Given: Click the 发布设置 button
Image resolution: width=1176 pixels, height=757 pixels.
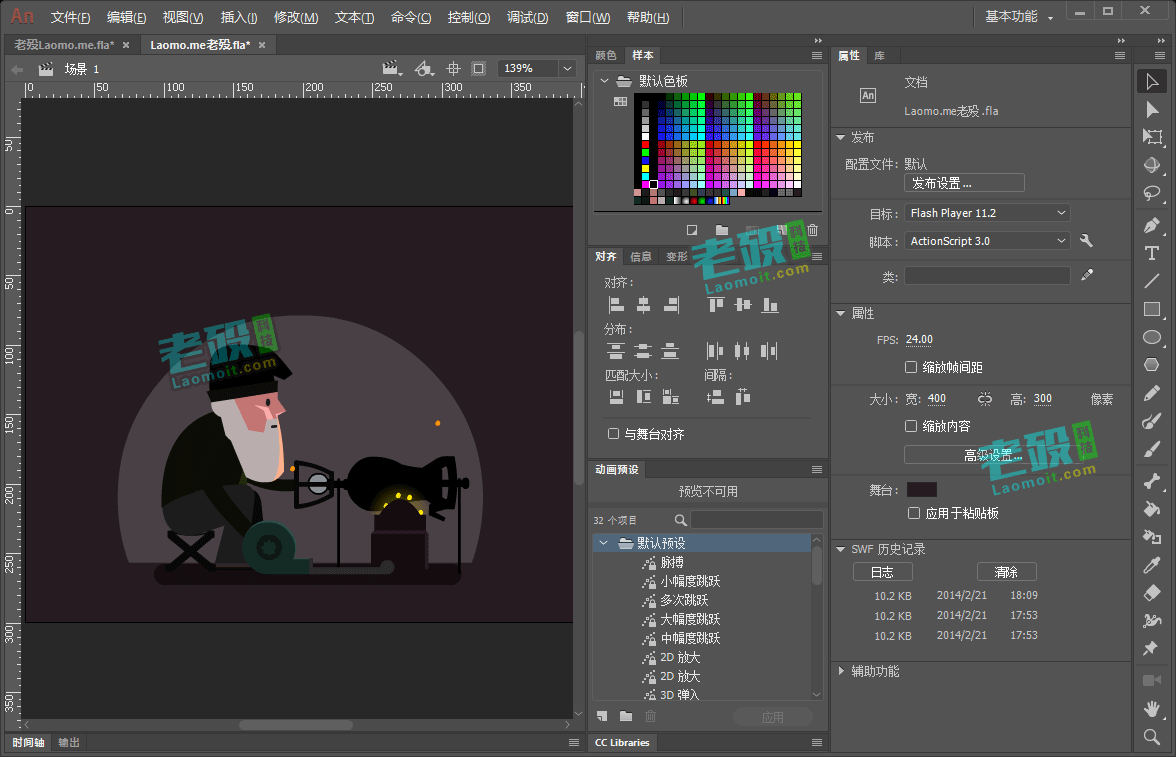Looking at the screenshot, I should coord(964,183).
